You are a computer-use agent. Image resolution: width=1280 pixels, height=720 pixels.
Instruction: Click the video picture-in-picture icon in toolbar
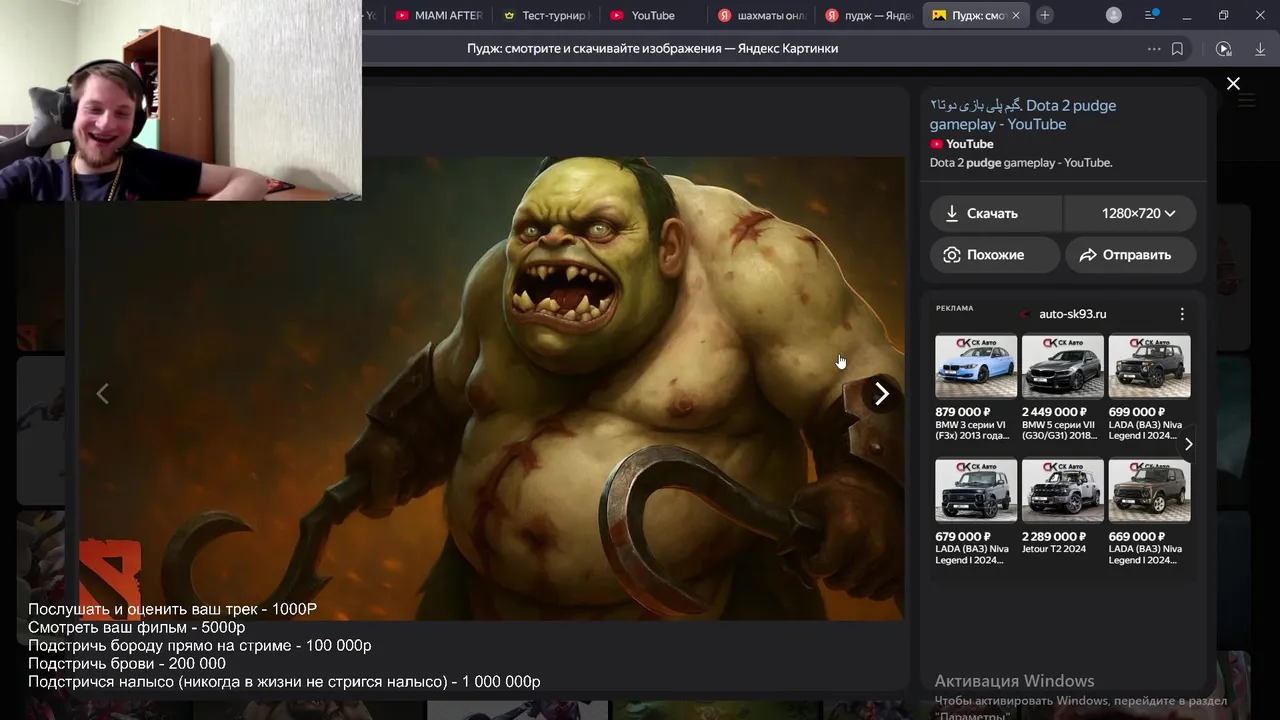(1223, 48)
